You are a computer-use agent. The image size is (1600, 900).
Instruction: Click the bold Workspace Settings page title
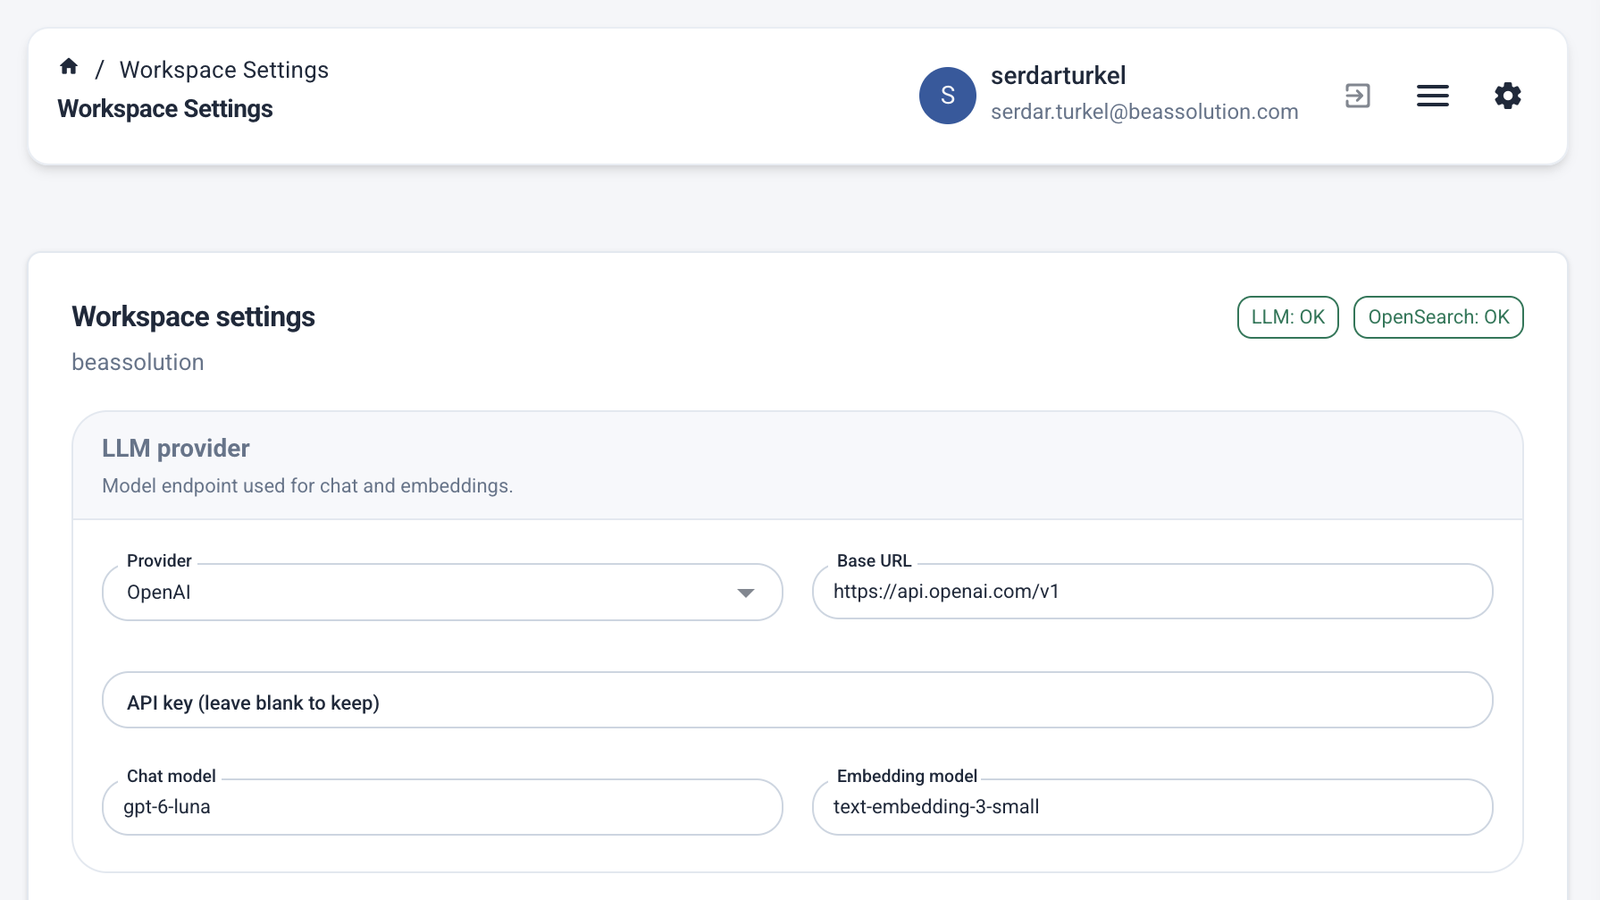(165, 109)
